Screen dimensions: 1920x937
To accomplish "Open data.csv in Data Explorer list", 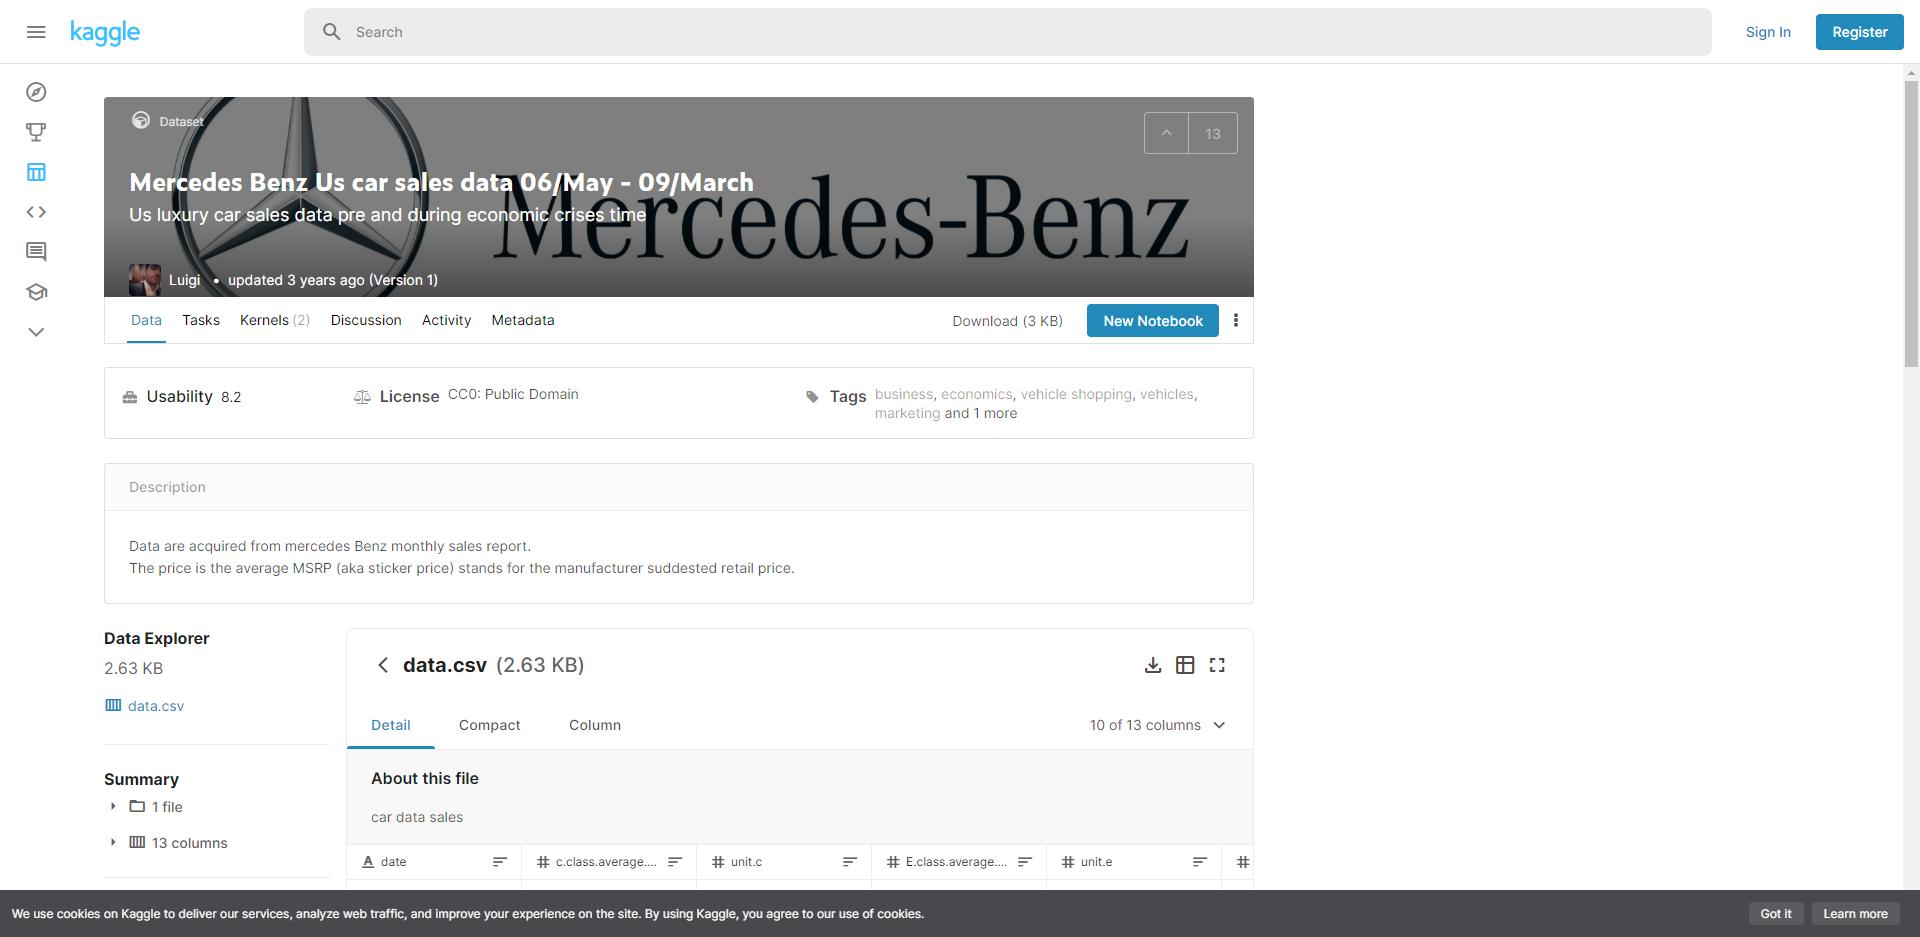I will point(156,706).
